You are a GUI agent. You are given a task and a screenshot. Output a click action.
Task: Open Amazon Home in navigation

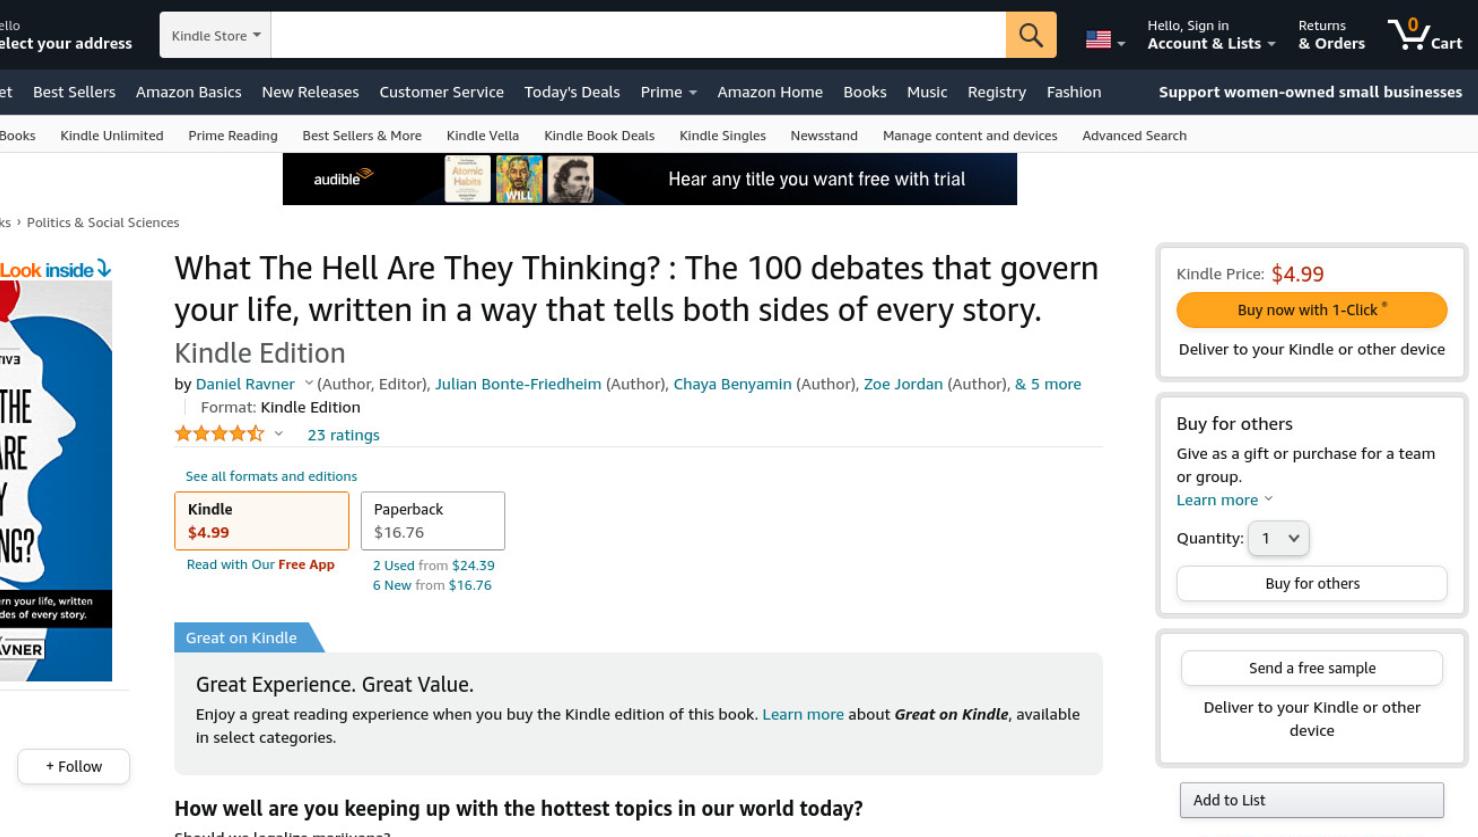tap(770, 92)
